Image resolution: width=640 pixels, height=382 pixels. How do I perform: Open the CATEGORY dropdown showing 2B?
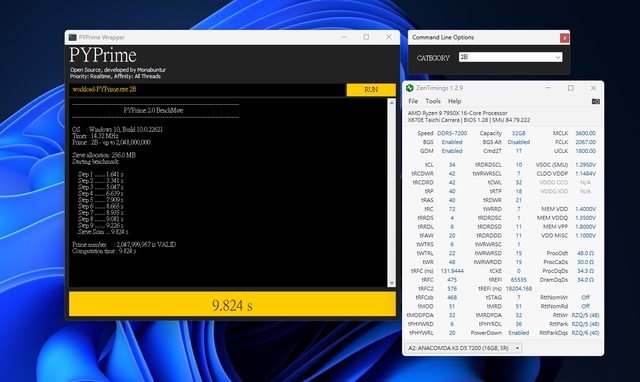(x=510, y=57)
